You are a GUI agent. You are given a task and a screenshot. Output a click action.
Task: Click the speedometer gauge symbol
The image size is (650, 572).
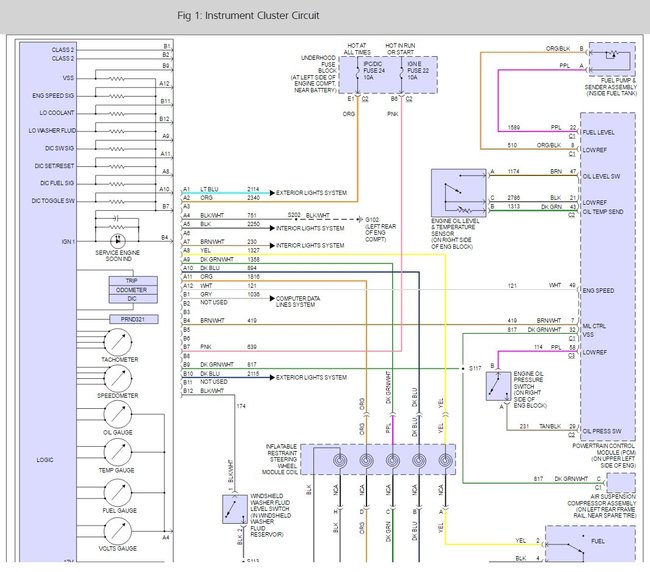point(119,379)
